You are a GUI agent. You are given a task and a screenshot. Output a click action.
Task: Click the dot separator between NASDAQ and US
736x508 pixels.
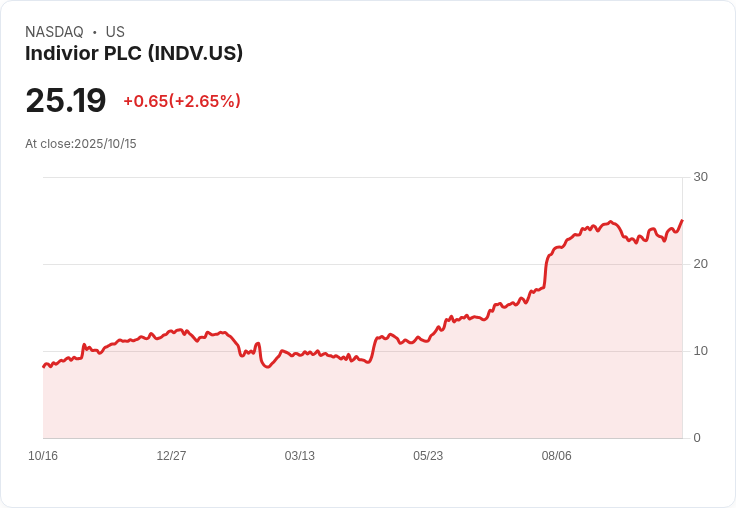94,32
